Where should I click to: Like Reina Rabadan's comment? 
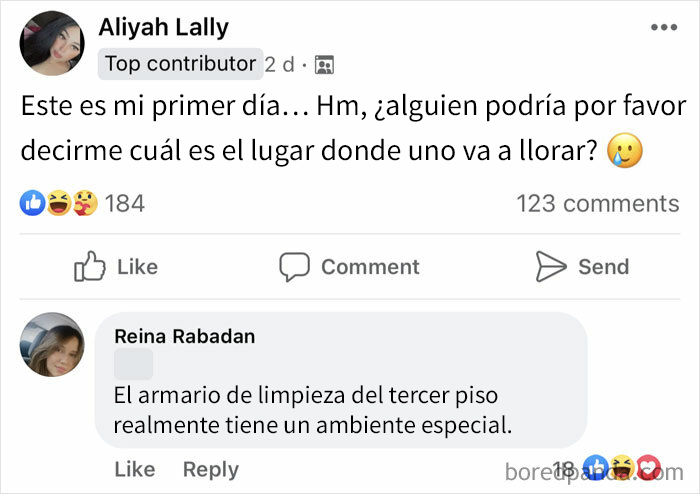tap(135, 469)
